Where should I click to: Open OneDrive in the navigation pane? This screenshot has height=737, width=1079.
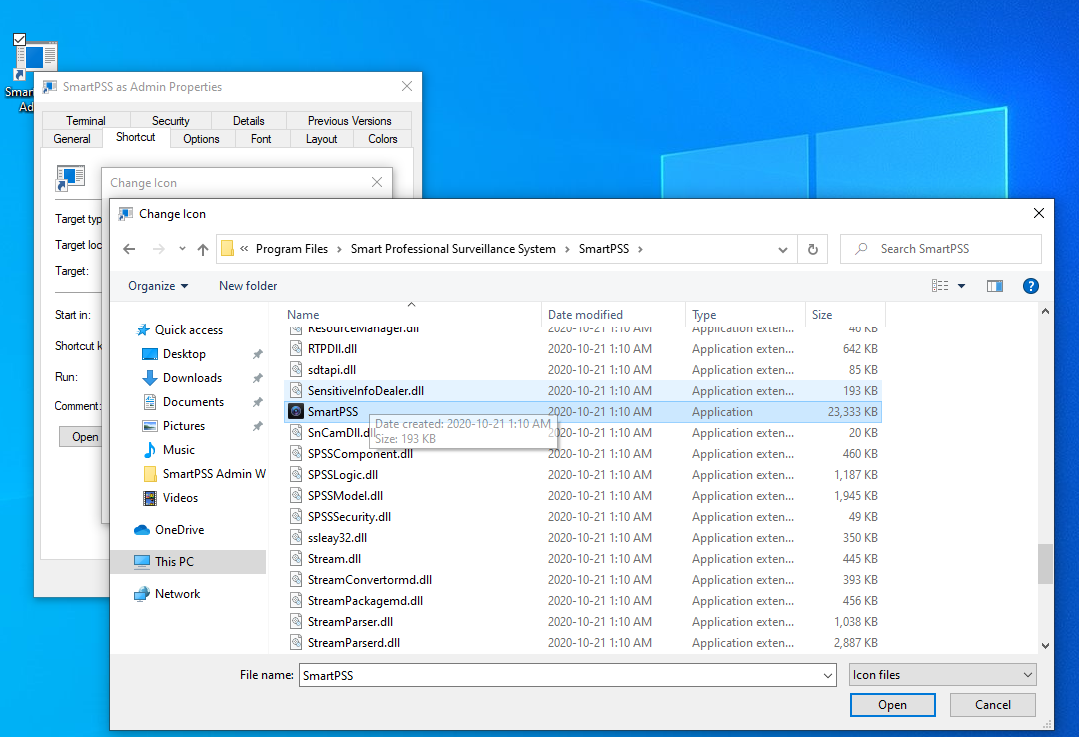click(x=179, y=530)
